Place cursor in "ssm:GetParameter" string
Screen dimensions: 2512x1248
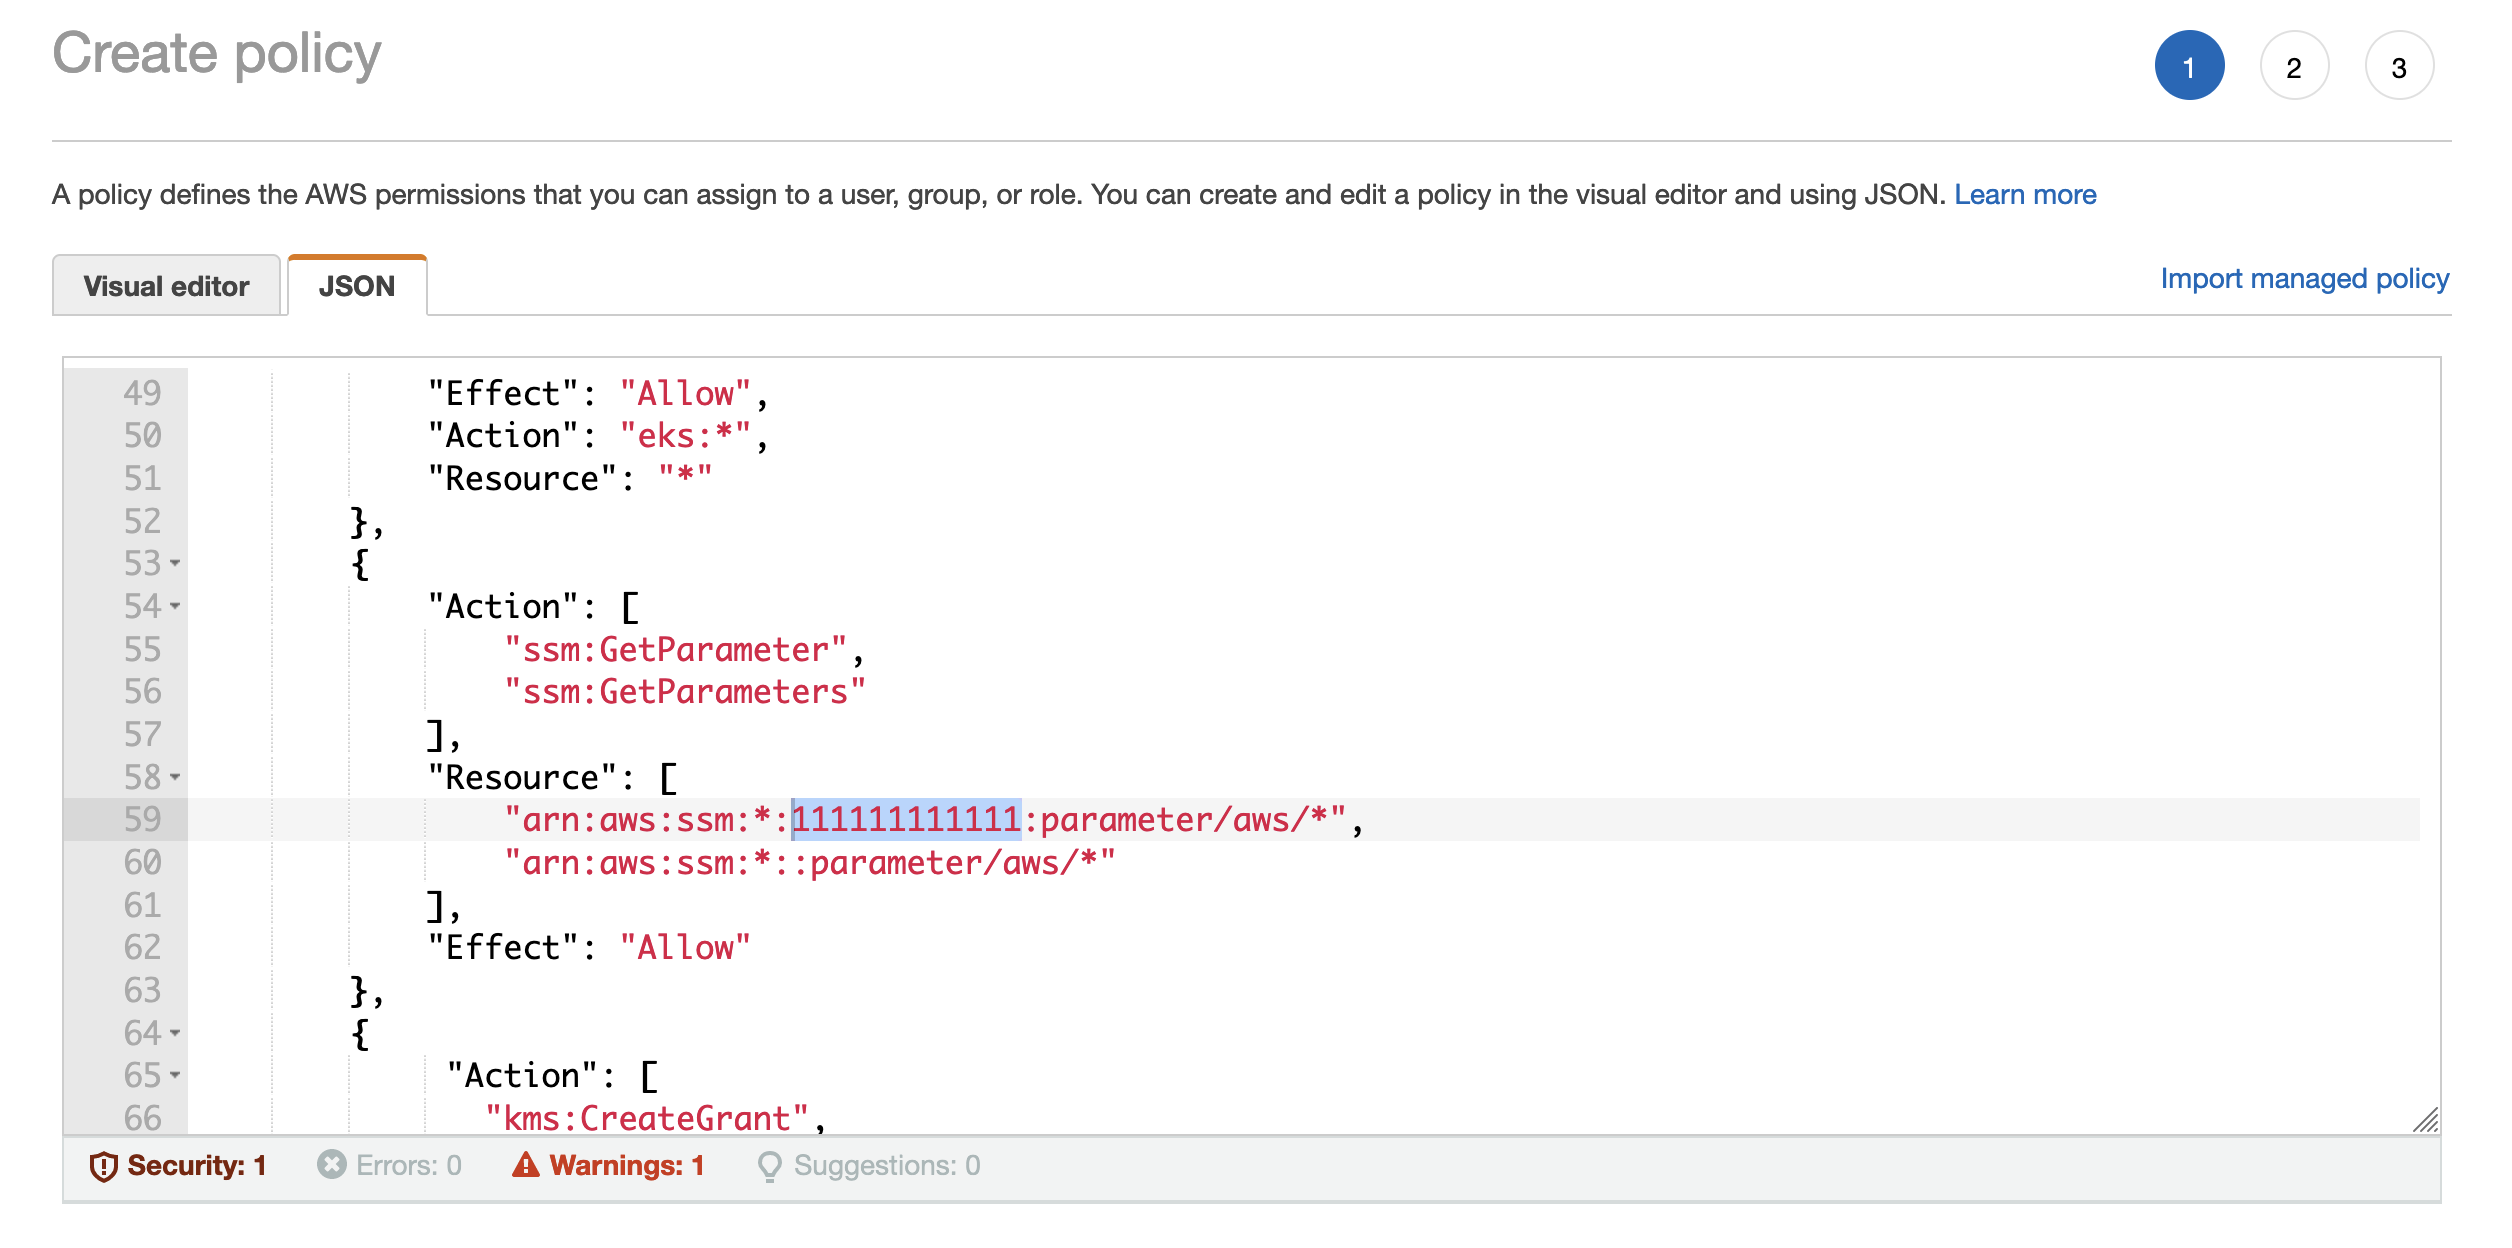(675, 650)
